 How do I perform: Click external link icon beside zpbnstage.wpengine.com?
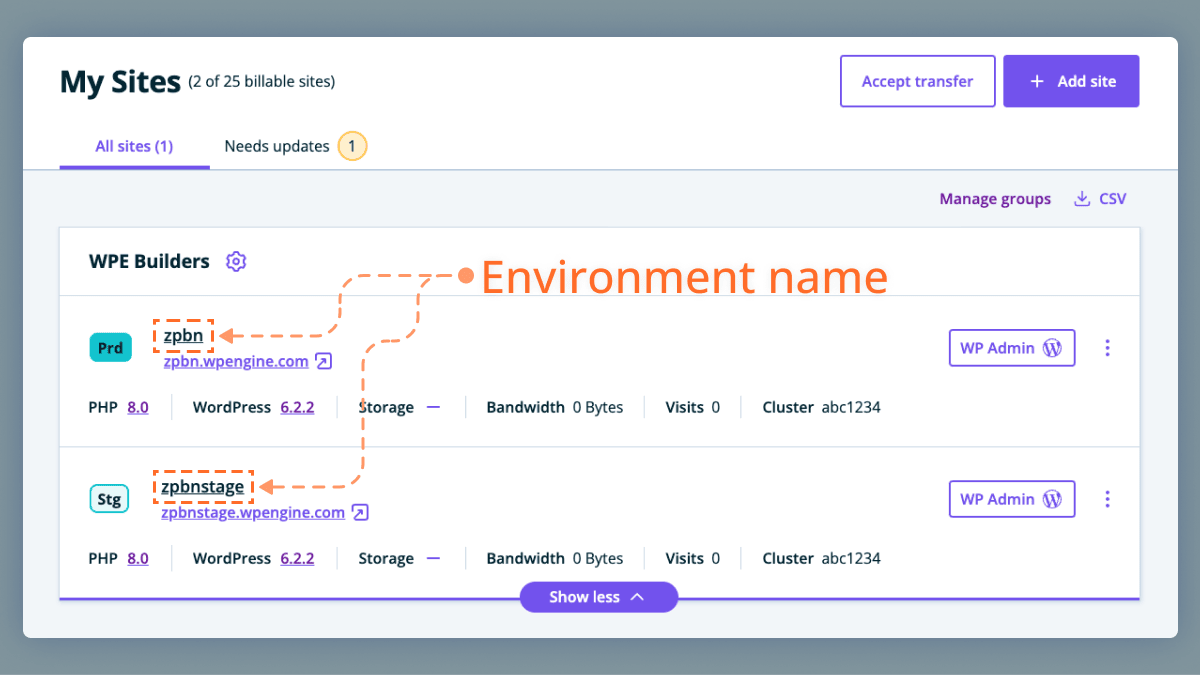coord(360,512)
